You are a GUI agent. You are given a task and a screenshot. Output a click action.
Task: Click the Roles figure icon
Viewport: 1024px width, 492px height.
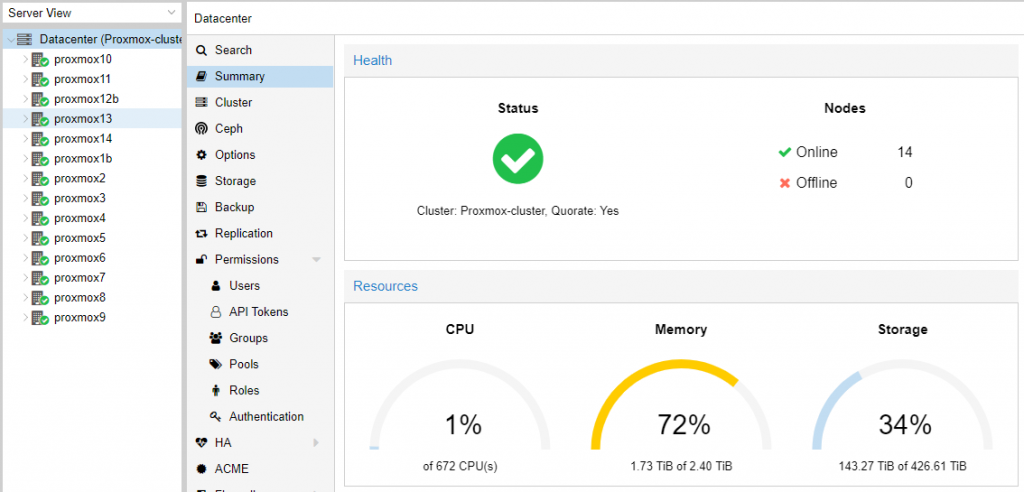[216, 390]
